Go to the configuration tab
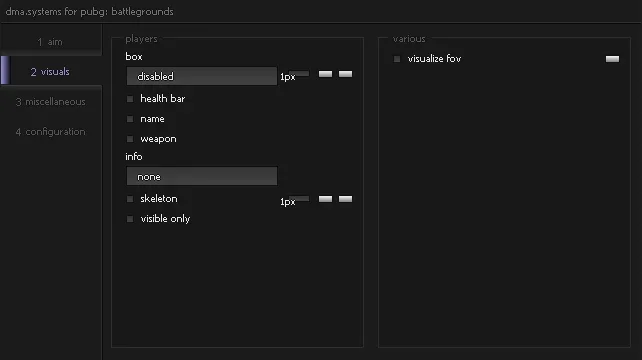This screenshot has height=360, width=642. (51, 132)
